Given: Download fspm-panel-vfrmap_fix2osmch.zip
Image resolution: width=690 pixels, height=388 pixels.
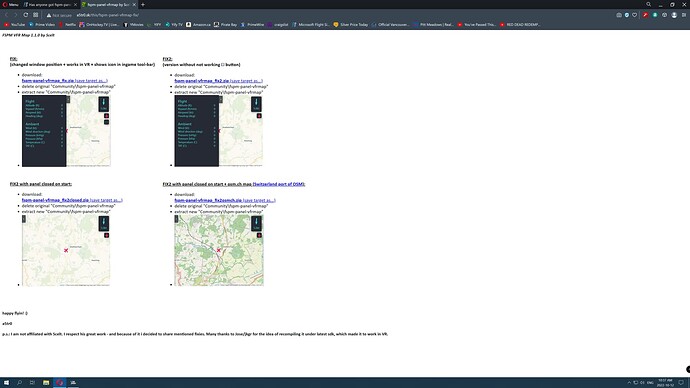Looking at the screenshot, I should click(208, 200).
